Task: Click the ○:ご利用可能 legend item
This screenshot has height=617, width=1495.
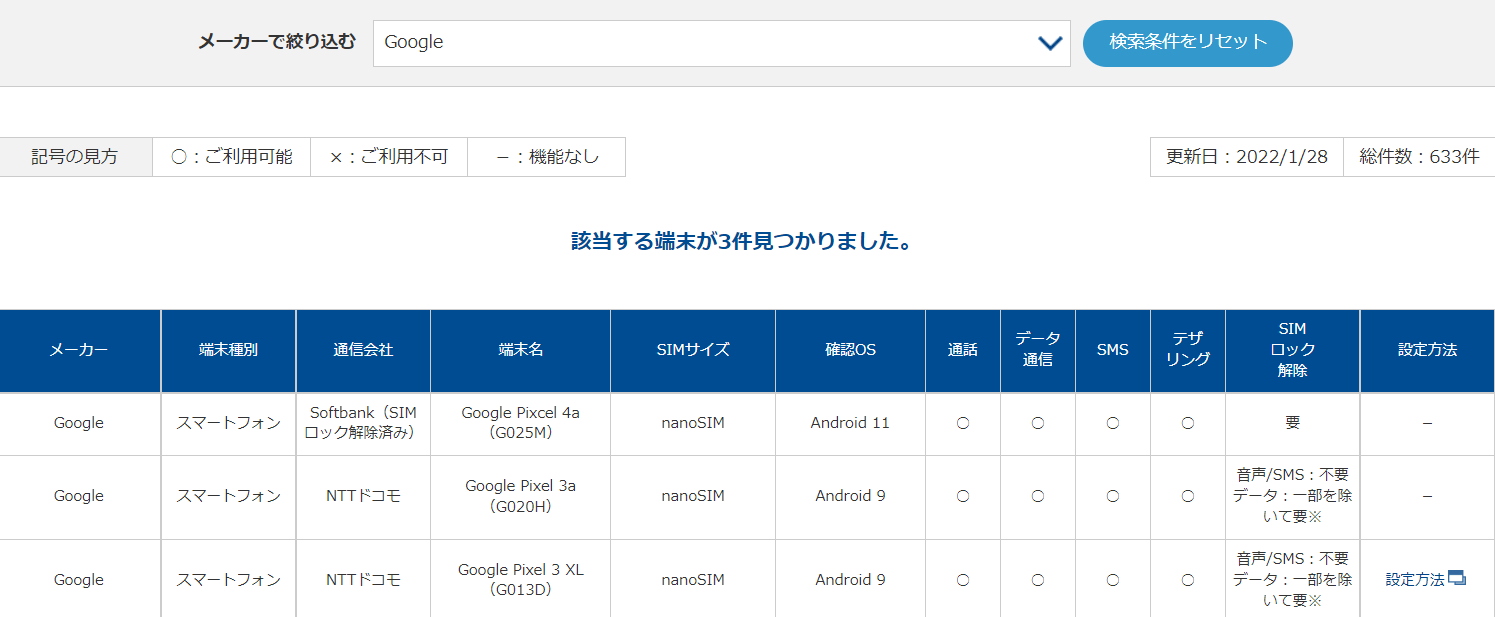Action: 231,157
